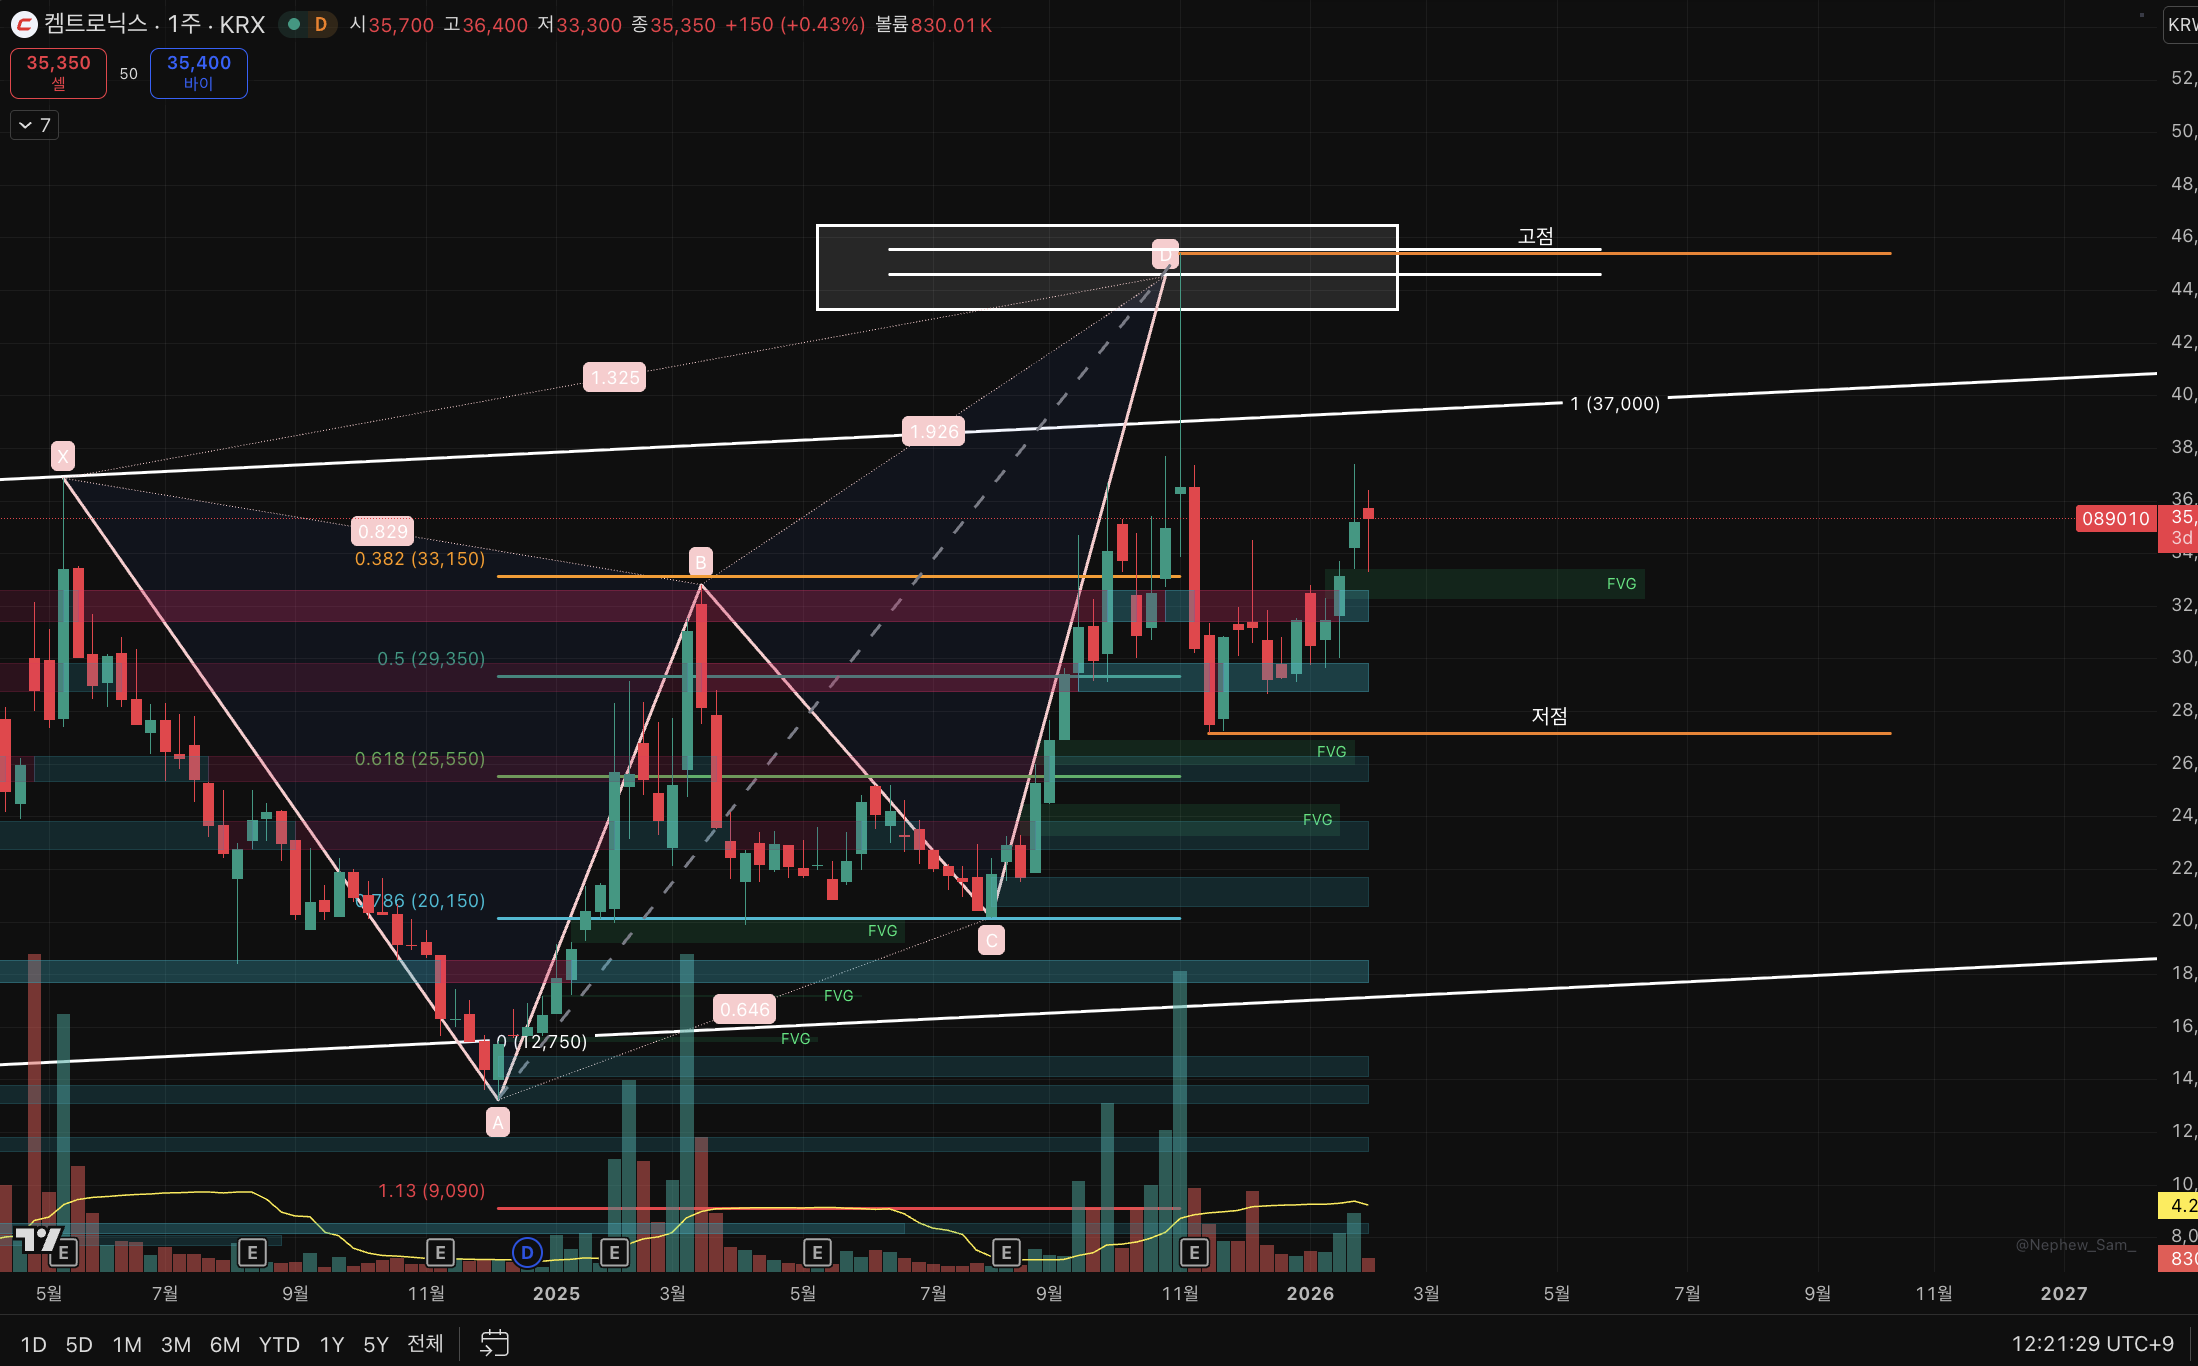Viewport: 2198px width, 1366px height.
Task: Click the red 35,350 sell button
Action: coord(58,73)
